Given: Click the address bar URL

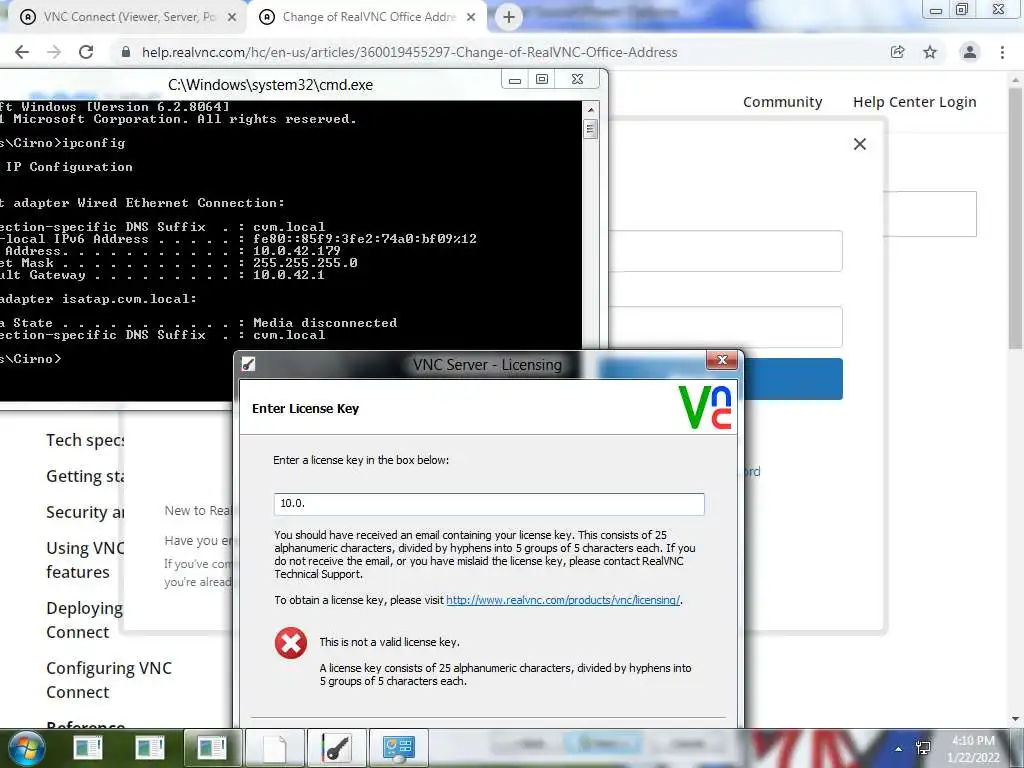Looking at the screenshot, I should coord(409,52).
